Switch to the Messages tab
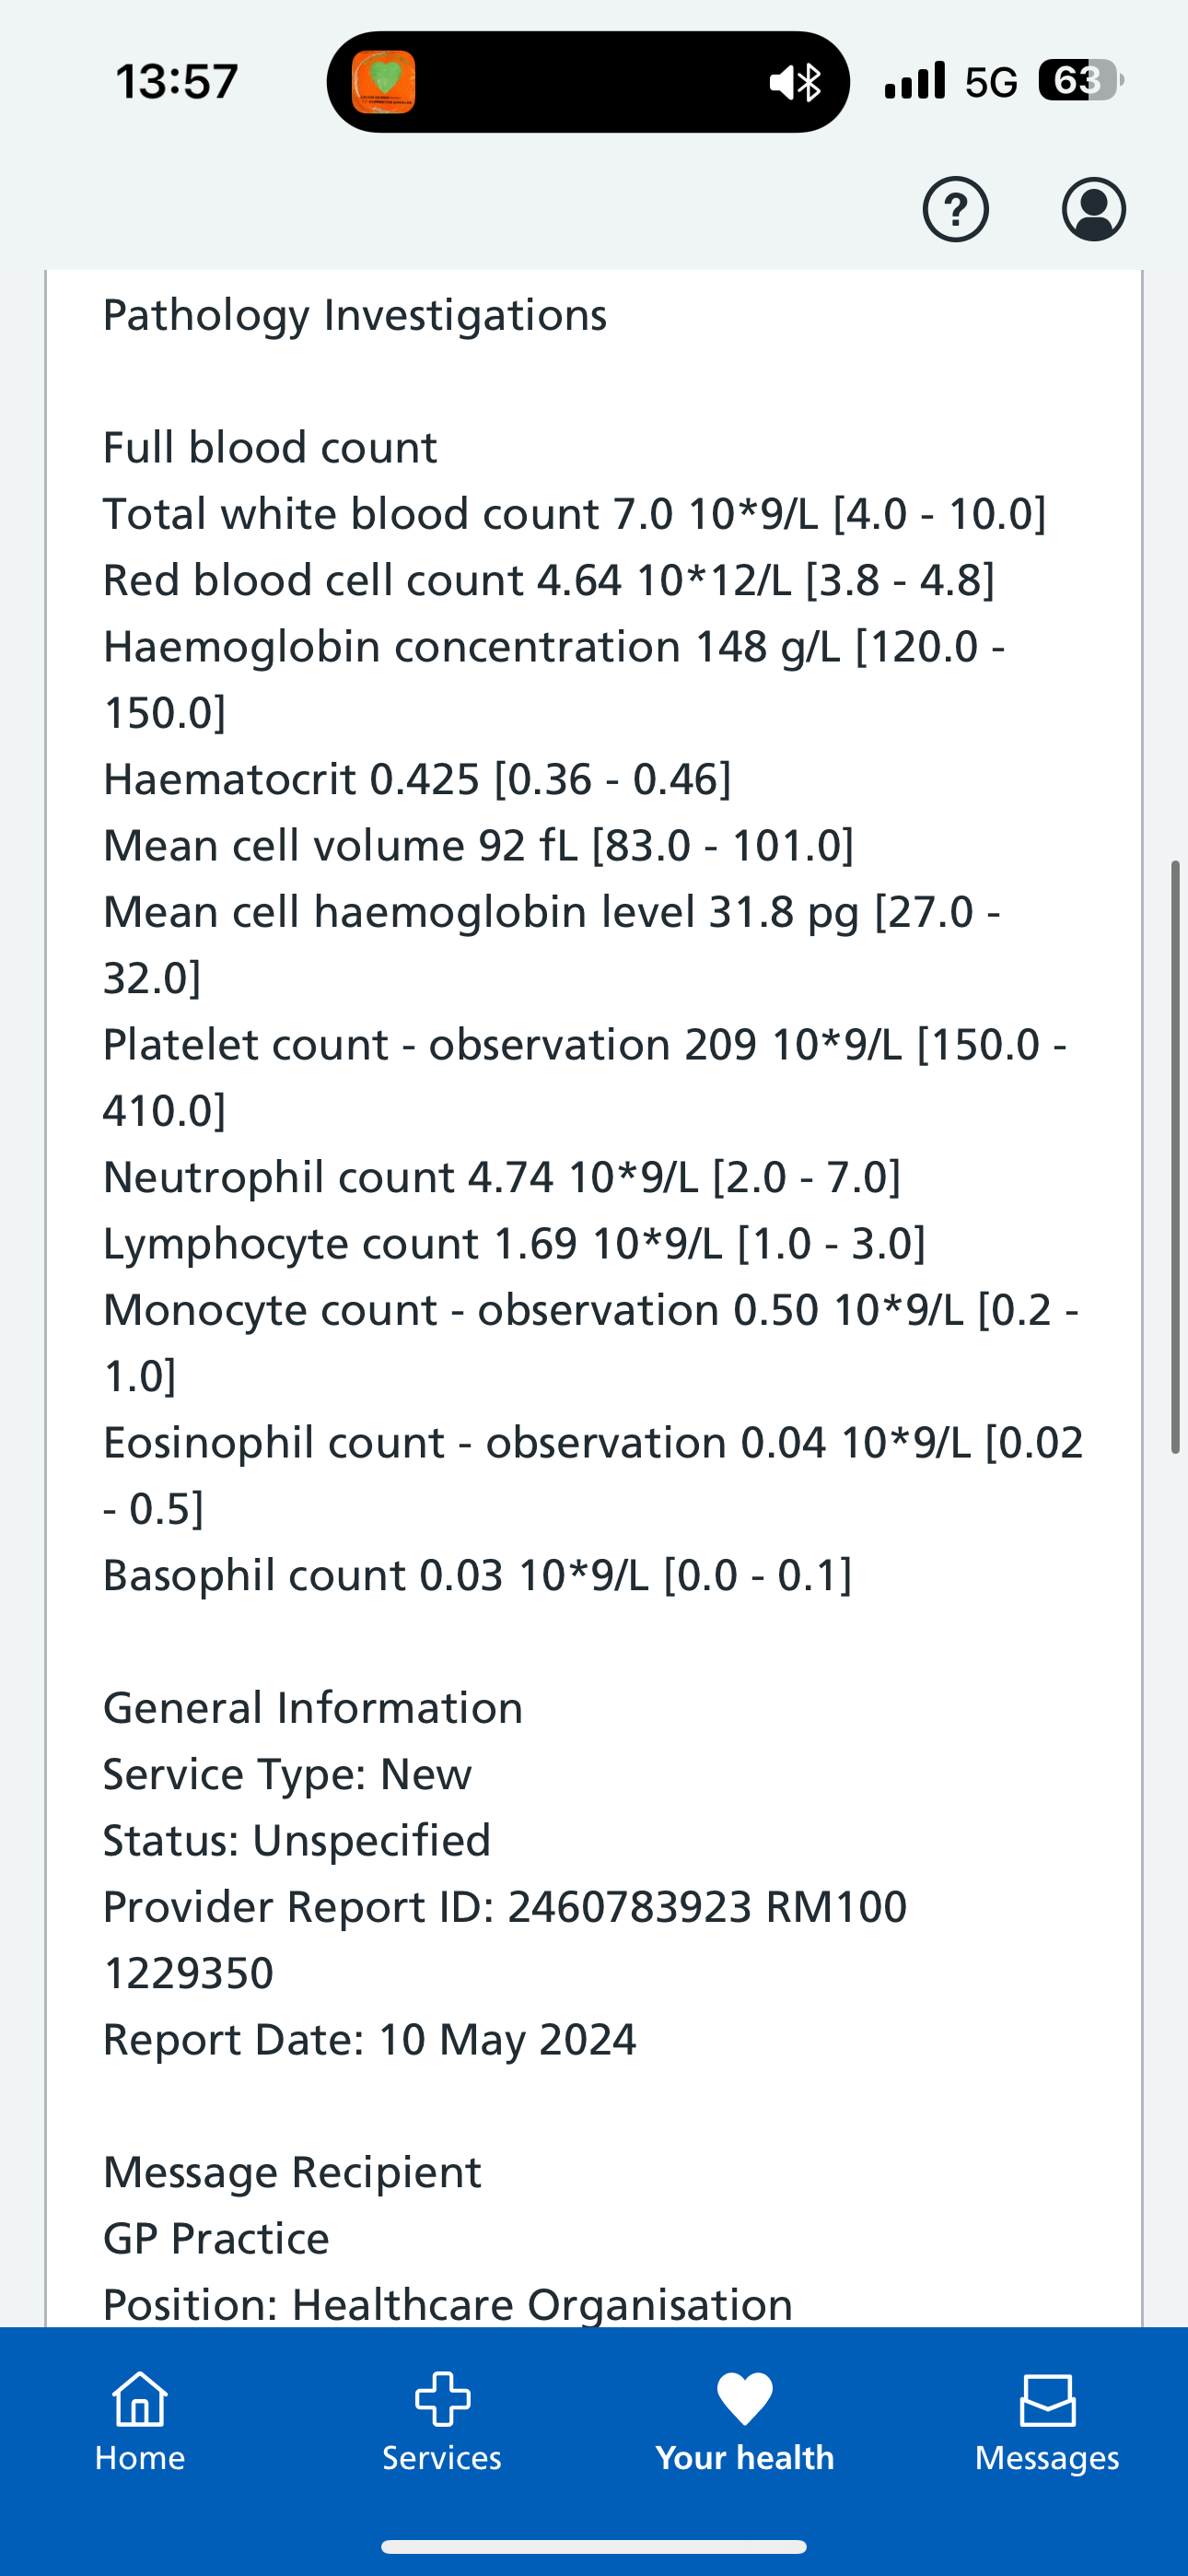This screenshot has height=2576, width=1188. [x=1047, y=2422]
